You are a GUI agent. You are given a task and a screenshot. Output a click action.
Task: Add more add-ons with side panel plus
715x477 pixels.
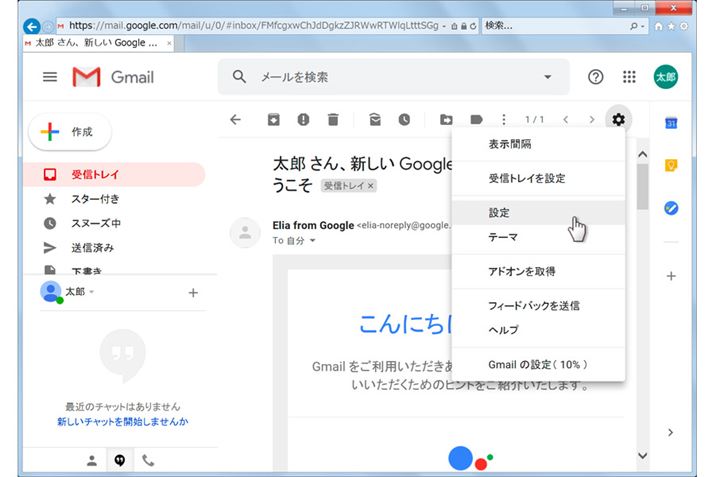[x=671, y=276]
